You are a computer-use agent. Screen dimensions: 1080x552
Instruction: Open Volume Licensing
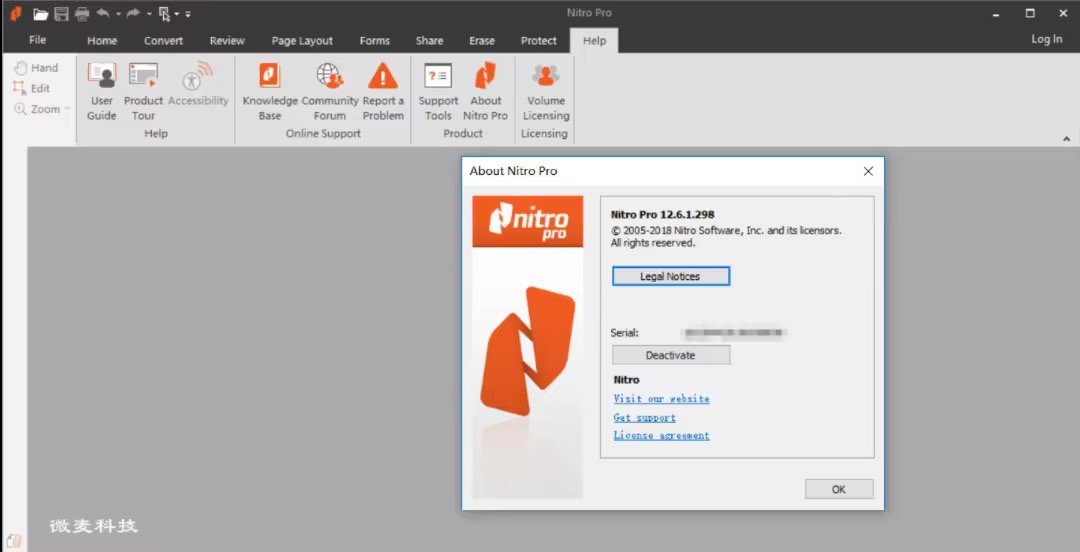pos(545,90)
